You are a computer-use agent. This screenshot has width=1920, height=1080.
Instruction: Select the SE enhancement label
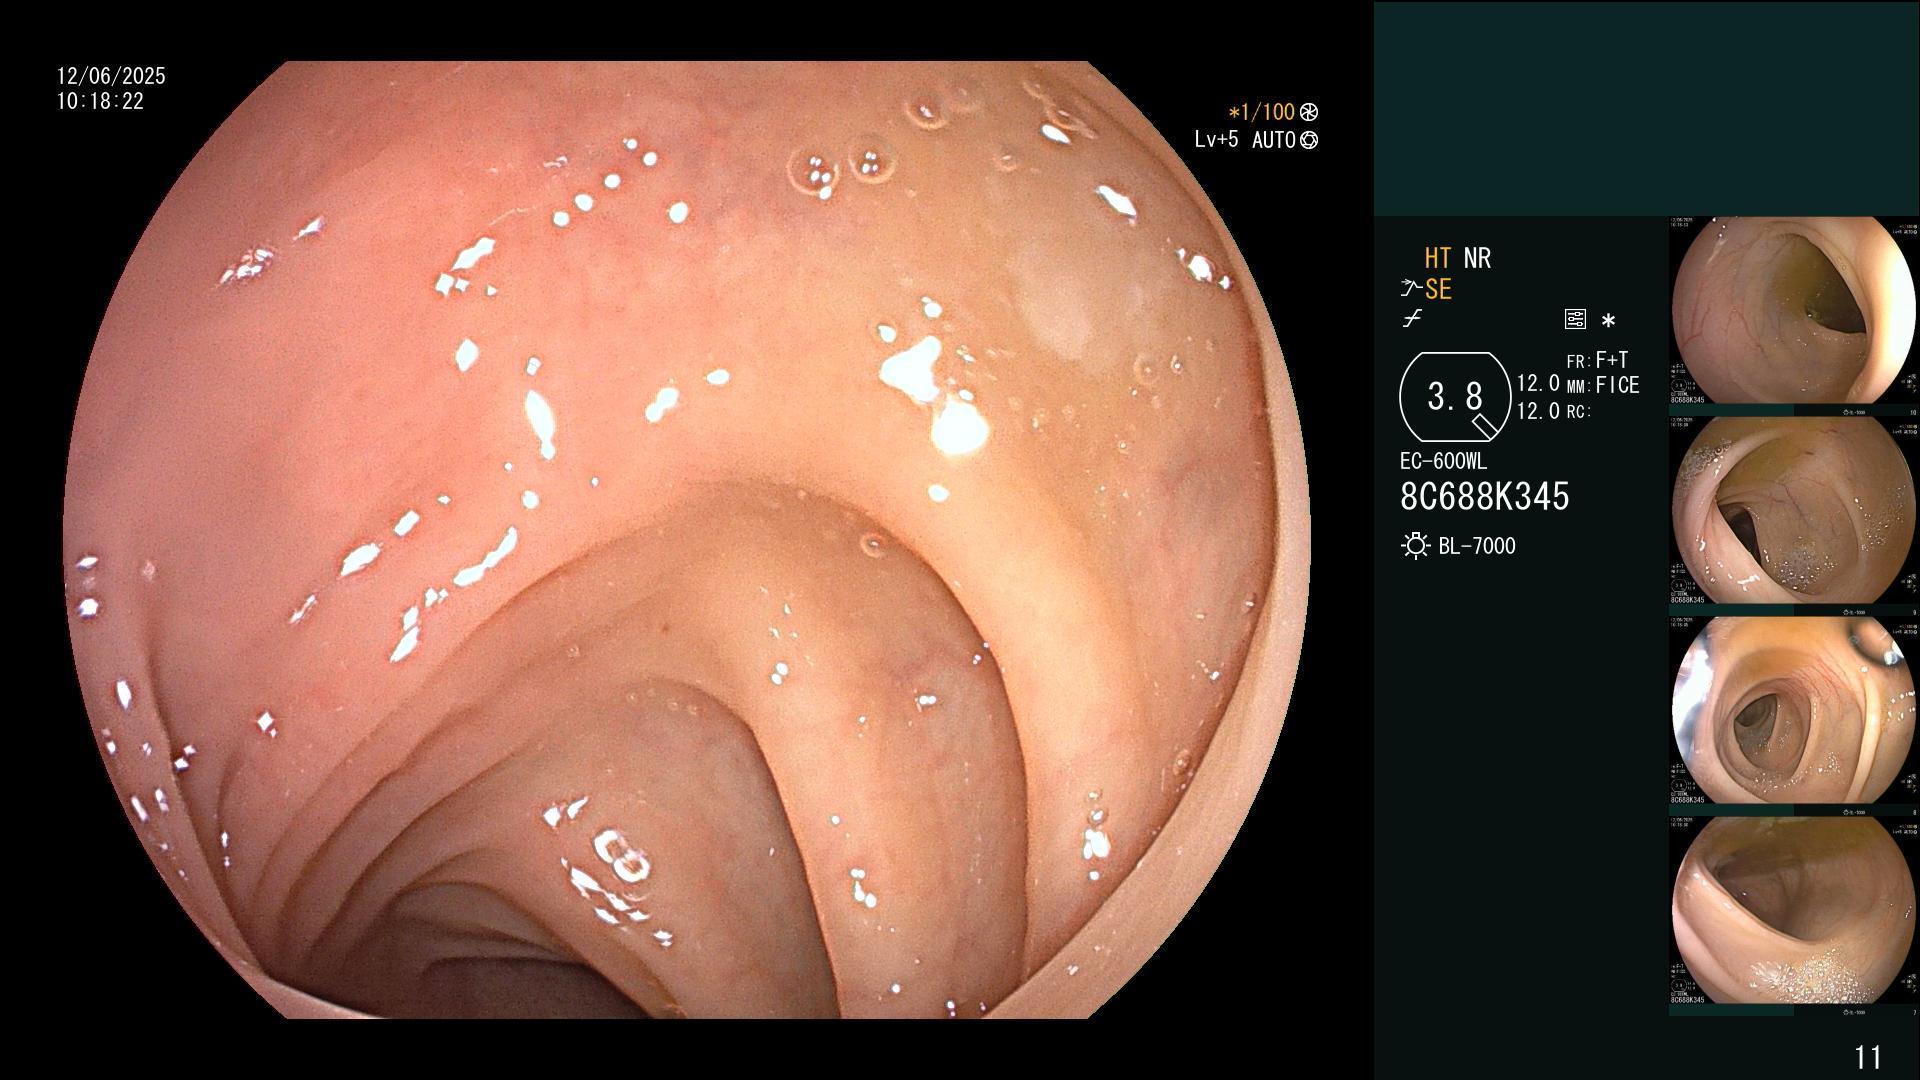(x=1438, y=289)
